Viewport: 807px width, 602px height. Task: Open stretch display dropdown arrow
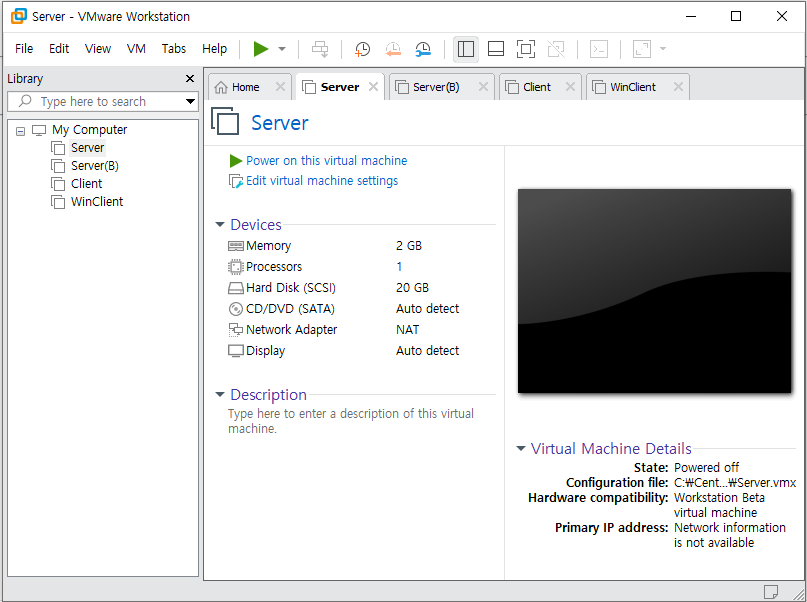tap(663, 49)
